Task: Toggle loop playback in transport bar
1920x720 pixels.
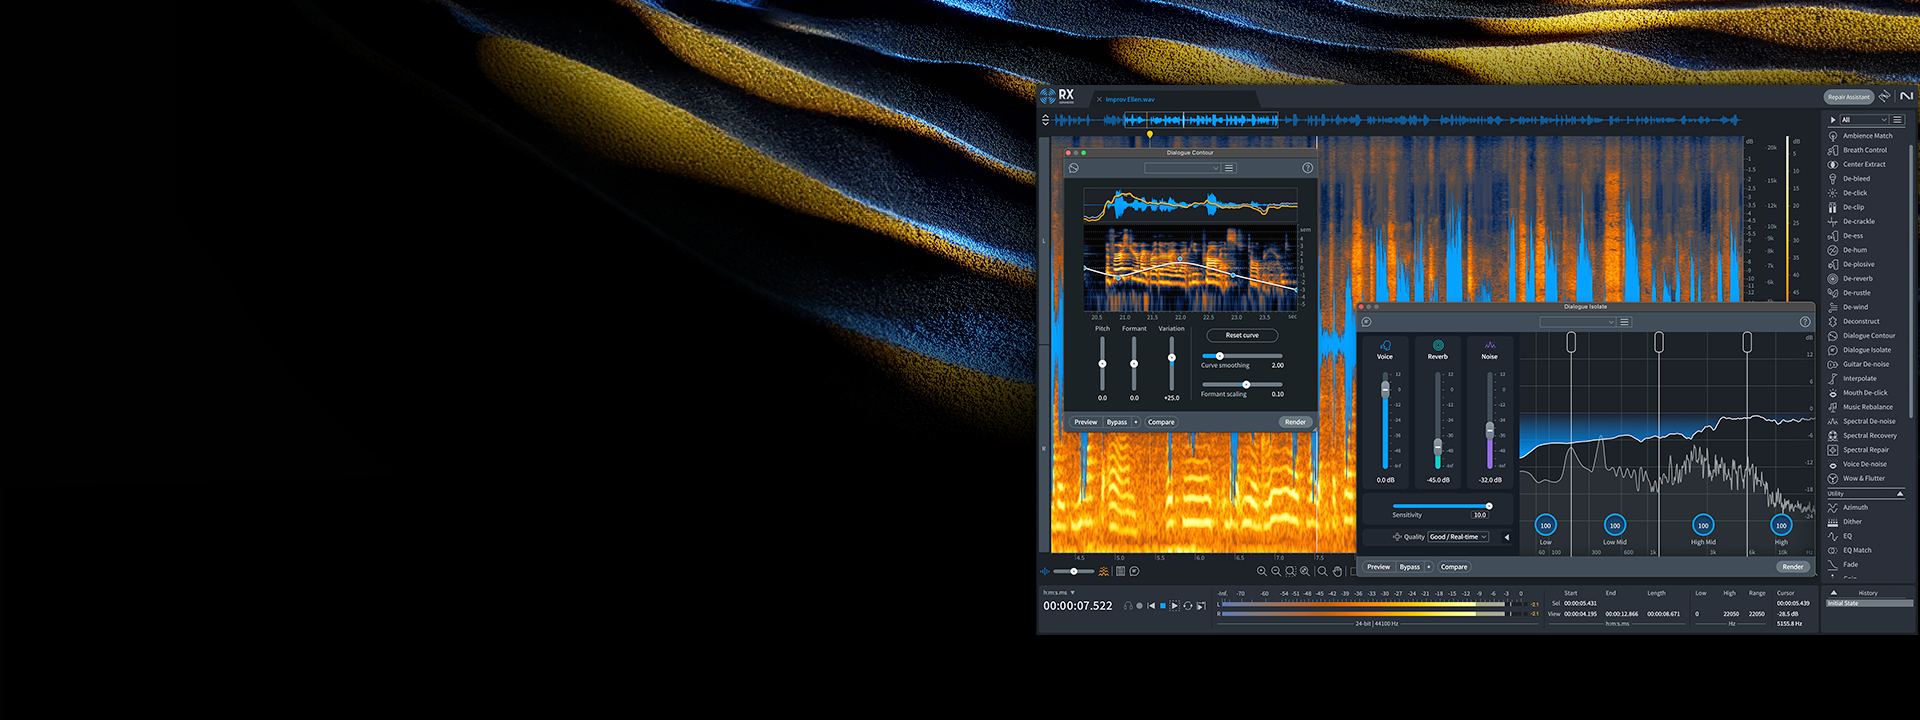Action: [1188, 606]
